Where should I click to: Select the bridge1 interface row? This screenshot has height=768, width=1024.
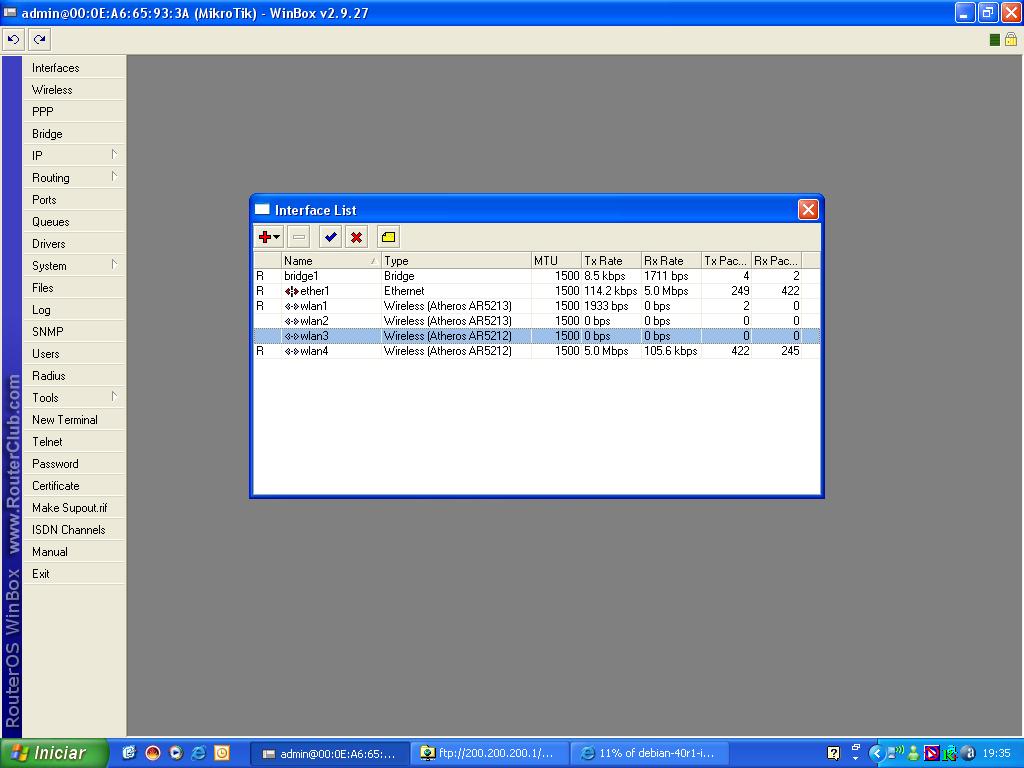pos(536,276)
